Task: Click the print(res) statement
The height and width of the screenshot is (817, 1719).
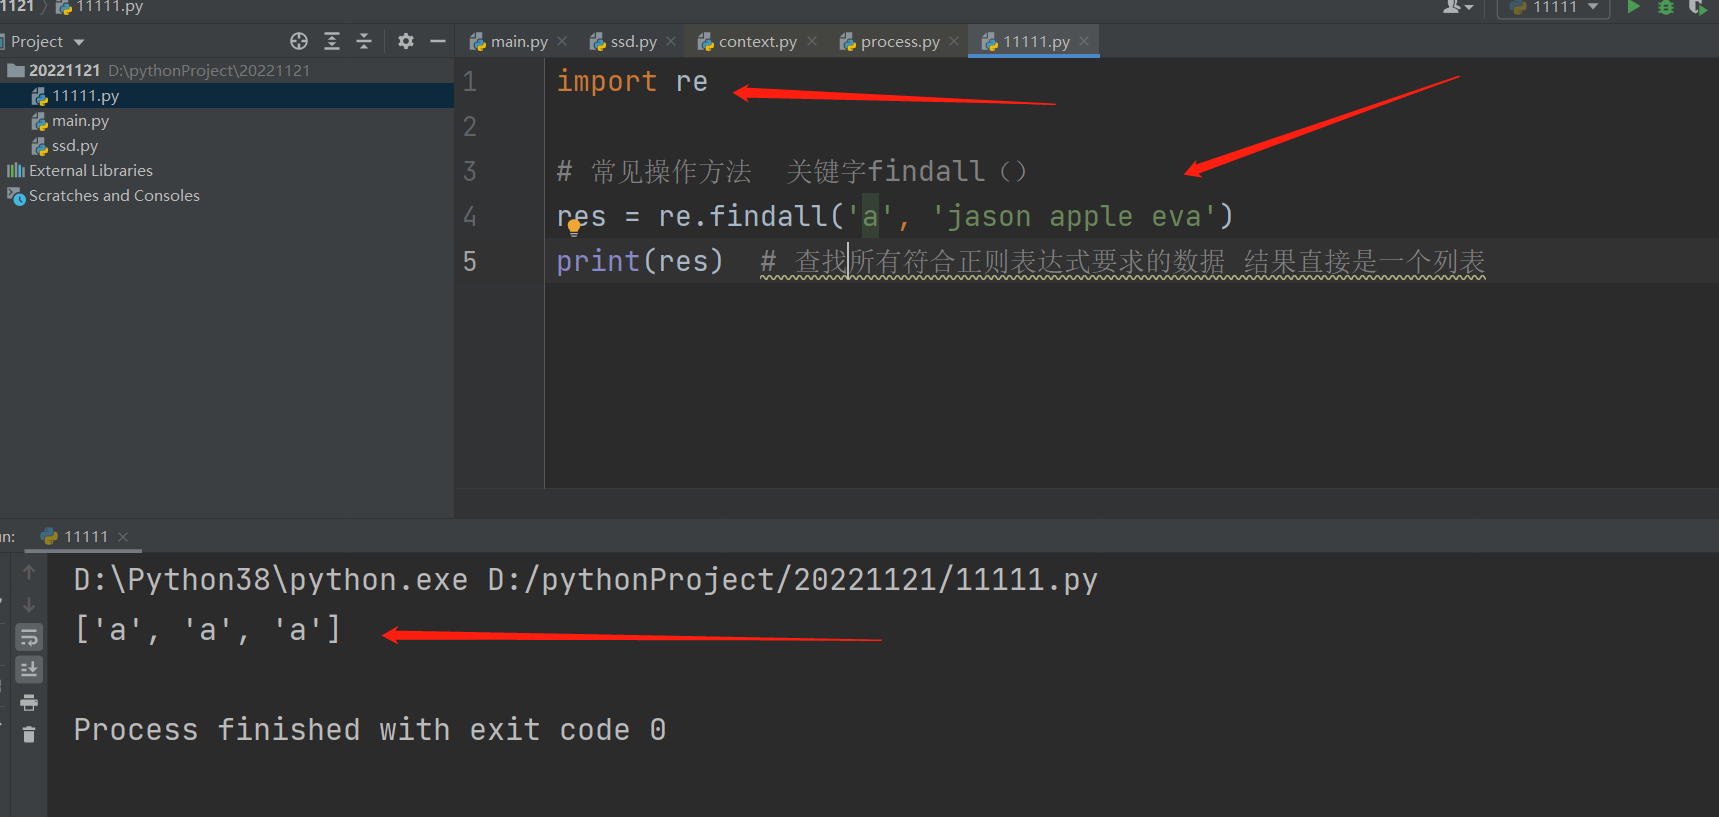Action: pyautogui.click(x=639, y=262)
